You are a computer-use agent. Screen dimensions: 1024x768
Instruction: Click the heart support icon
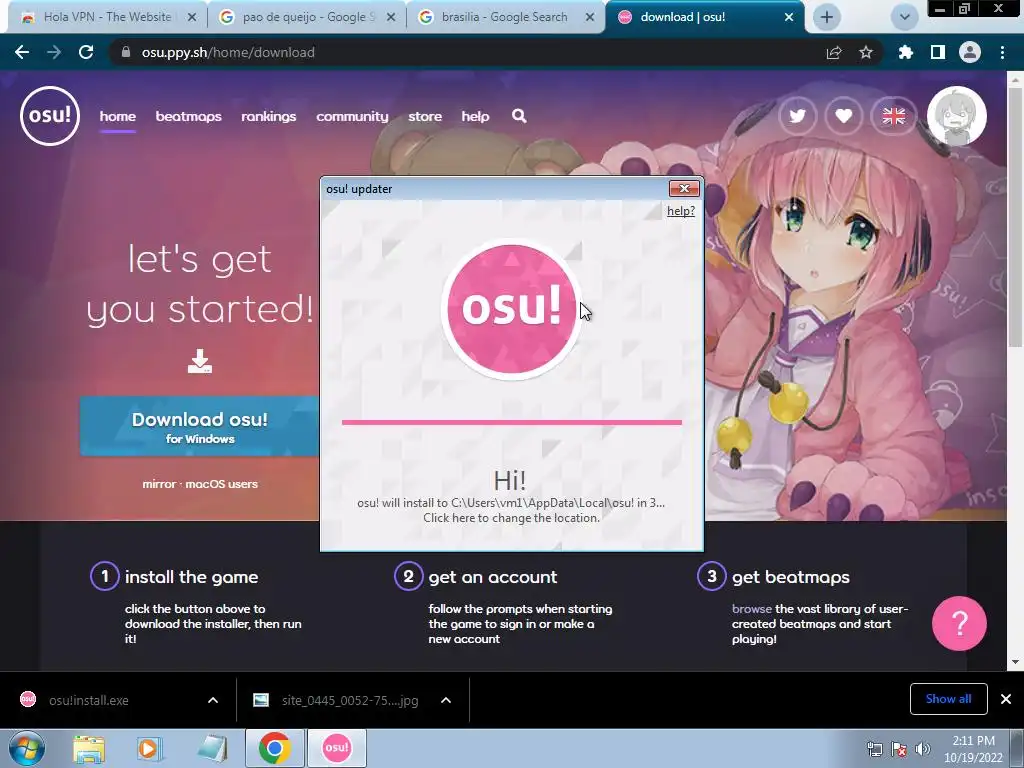[x=844, y=116]
